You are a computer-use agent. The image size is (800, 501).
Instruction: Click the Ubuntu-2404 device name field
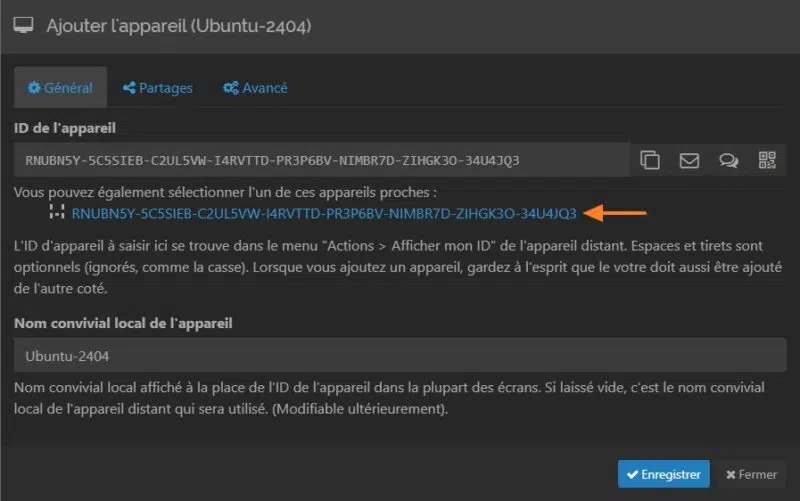tap(400, 356)
